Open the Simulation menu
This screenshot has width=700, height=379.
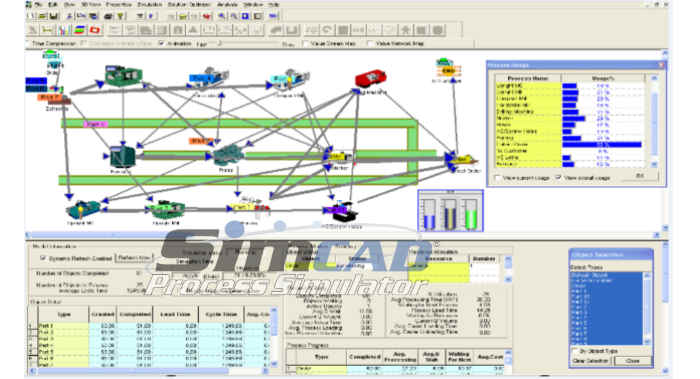[150, 4]
